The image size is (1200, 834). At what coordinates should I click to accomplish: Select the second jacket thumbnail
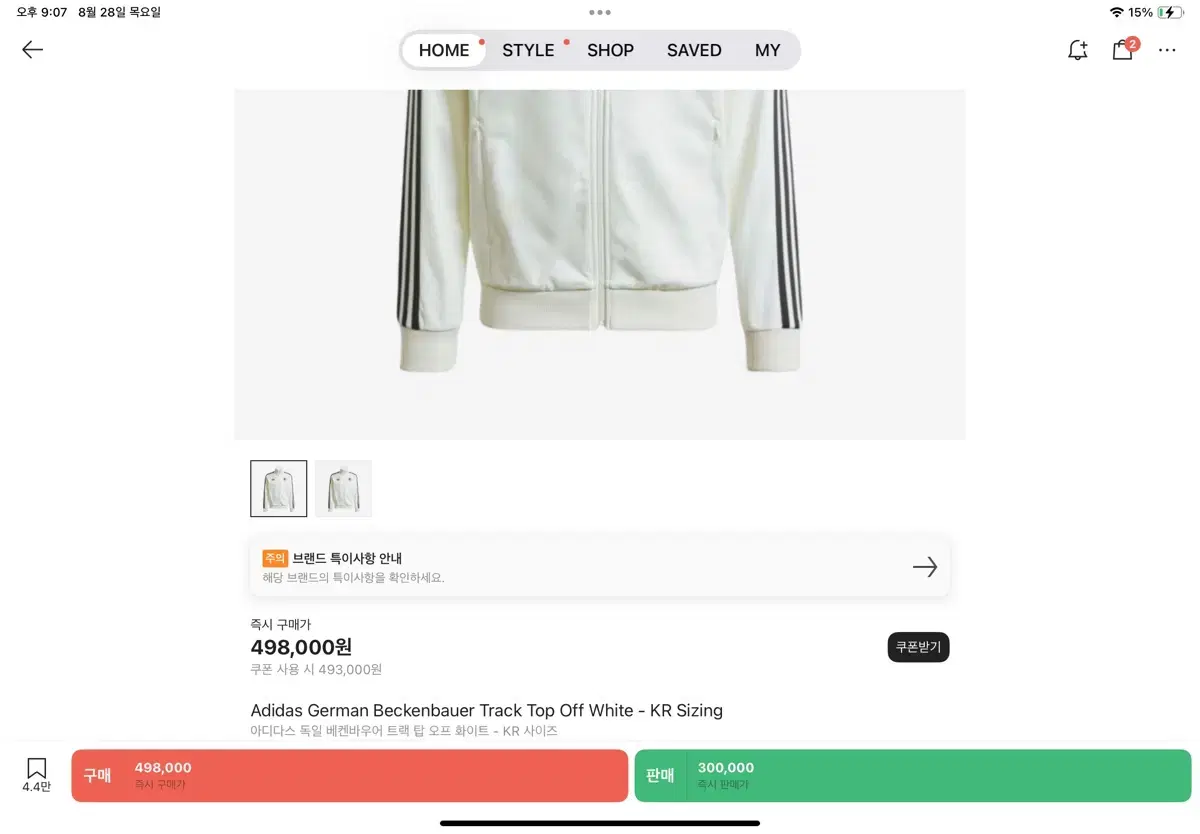point(343,488)
